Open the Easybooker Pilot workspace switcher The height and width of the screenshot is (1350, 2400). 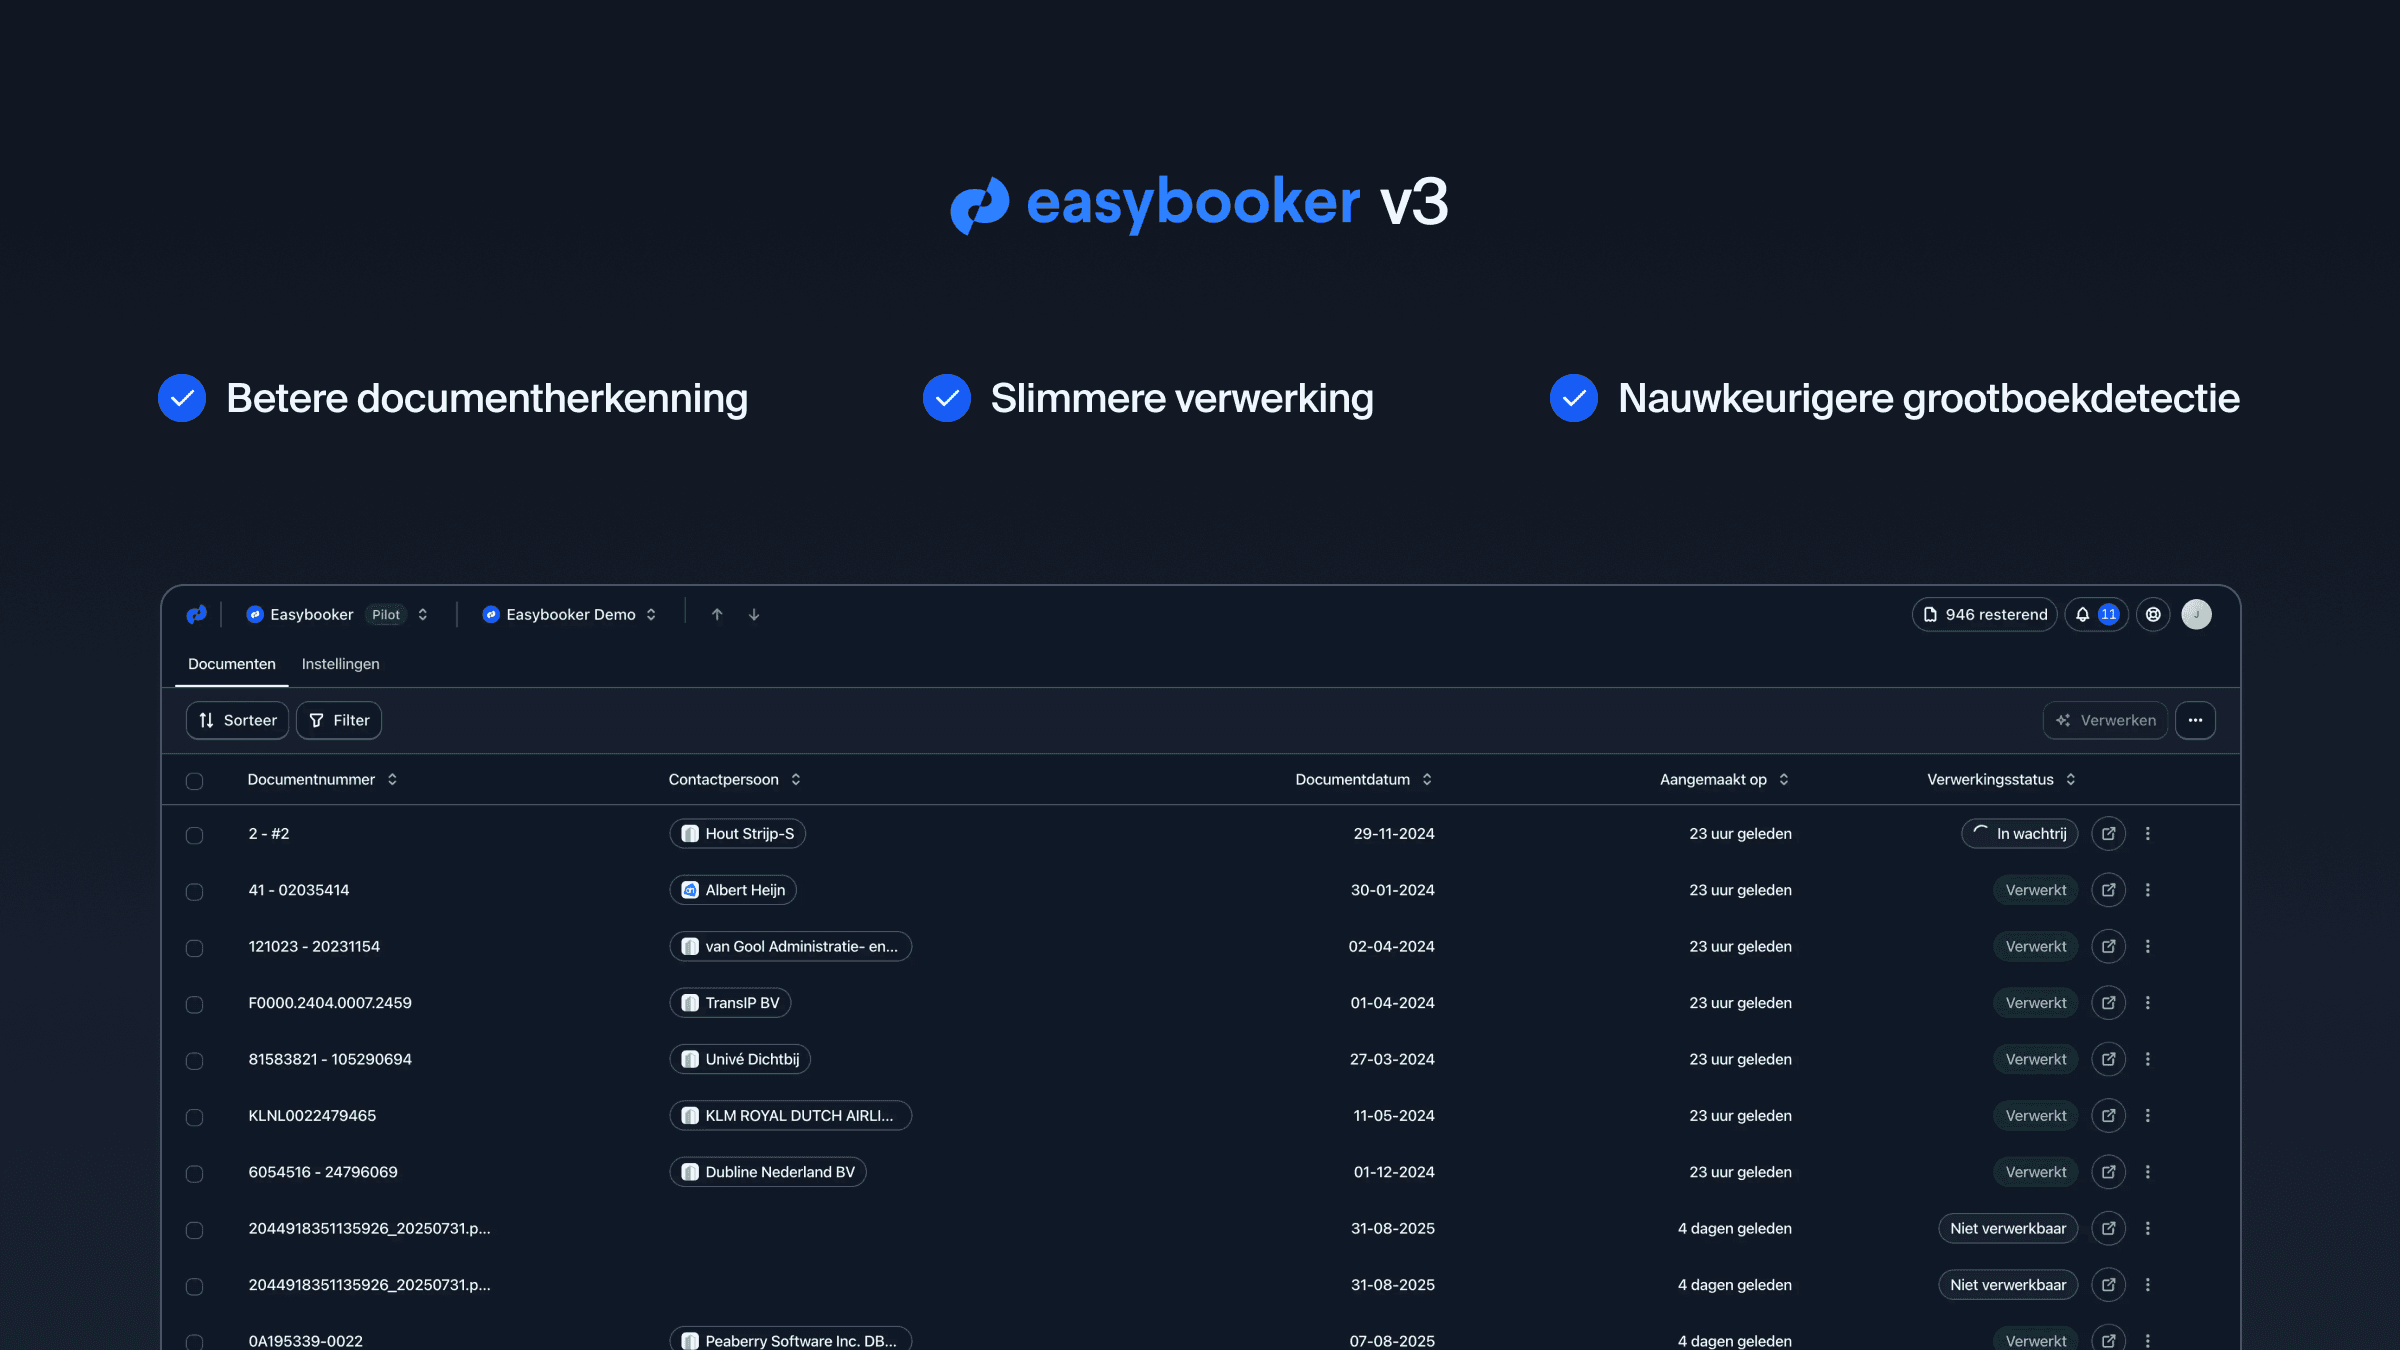click(338, 614)
